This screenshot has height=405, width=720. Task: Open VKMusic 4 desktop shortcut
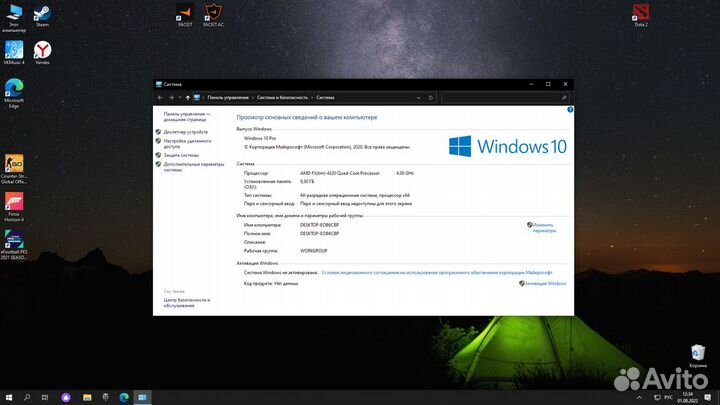tap(14, 50)
